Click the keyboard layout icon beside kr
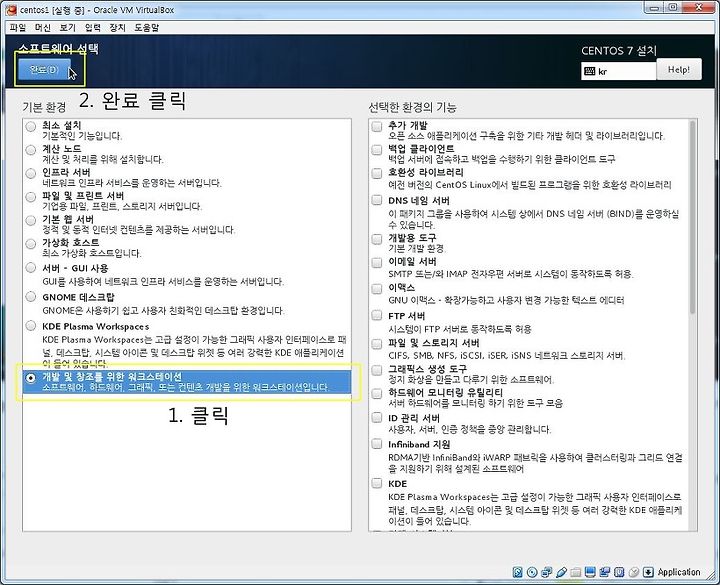 point(589,71)
